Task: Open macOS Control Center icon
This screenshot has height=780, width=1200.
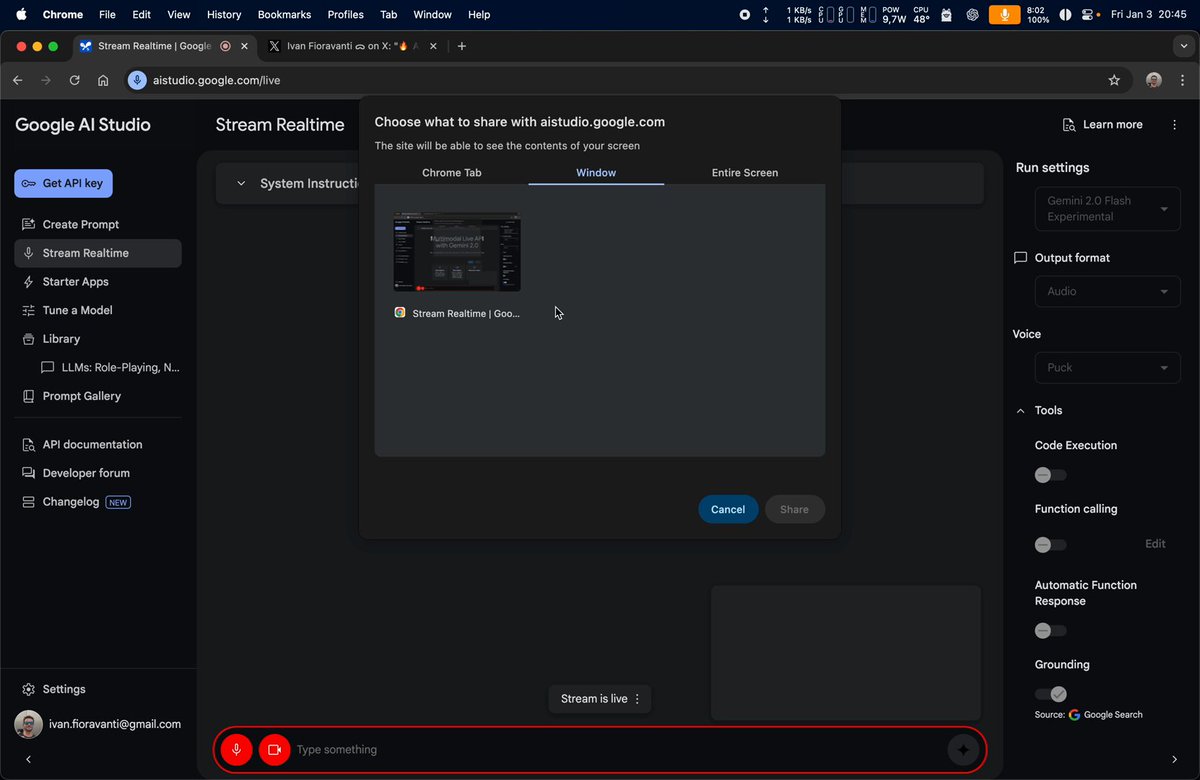Action: (x=1089, y=15)
